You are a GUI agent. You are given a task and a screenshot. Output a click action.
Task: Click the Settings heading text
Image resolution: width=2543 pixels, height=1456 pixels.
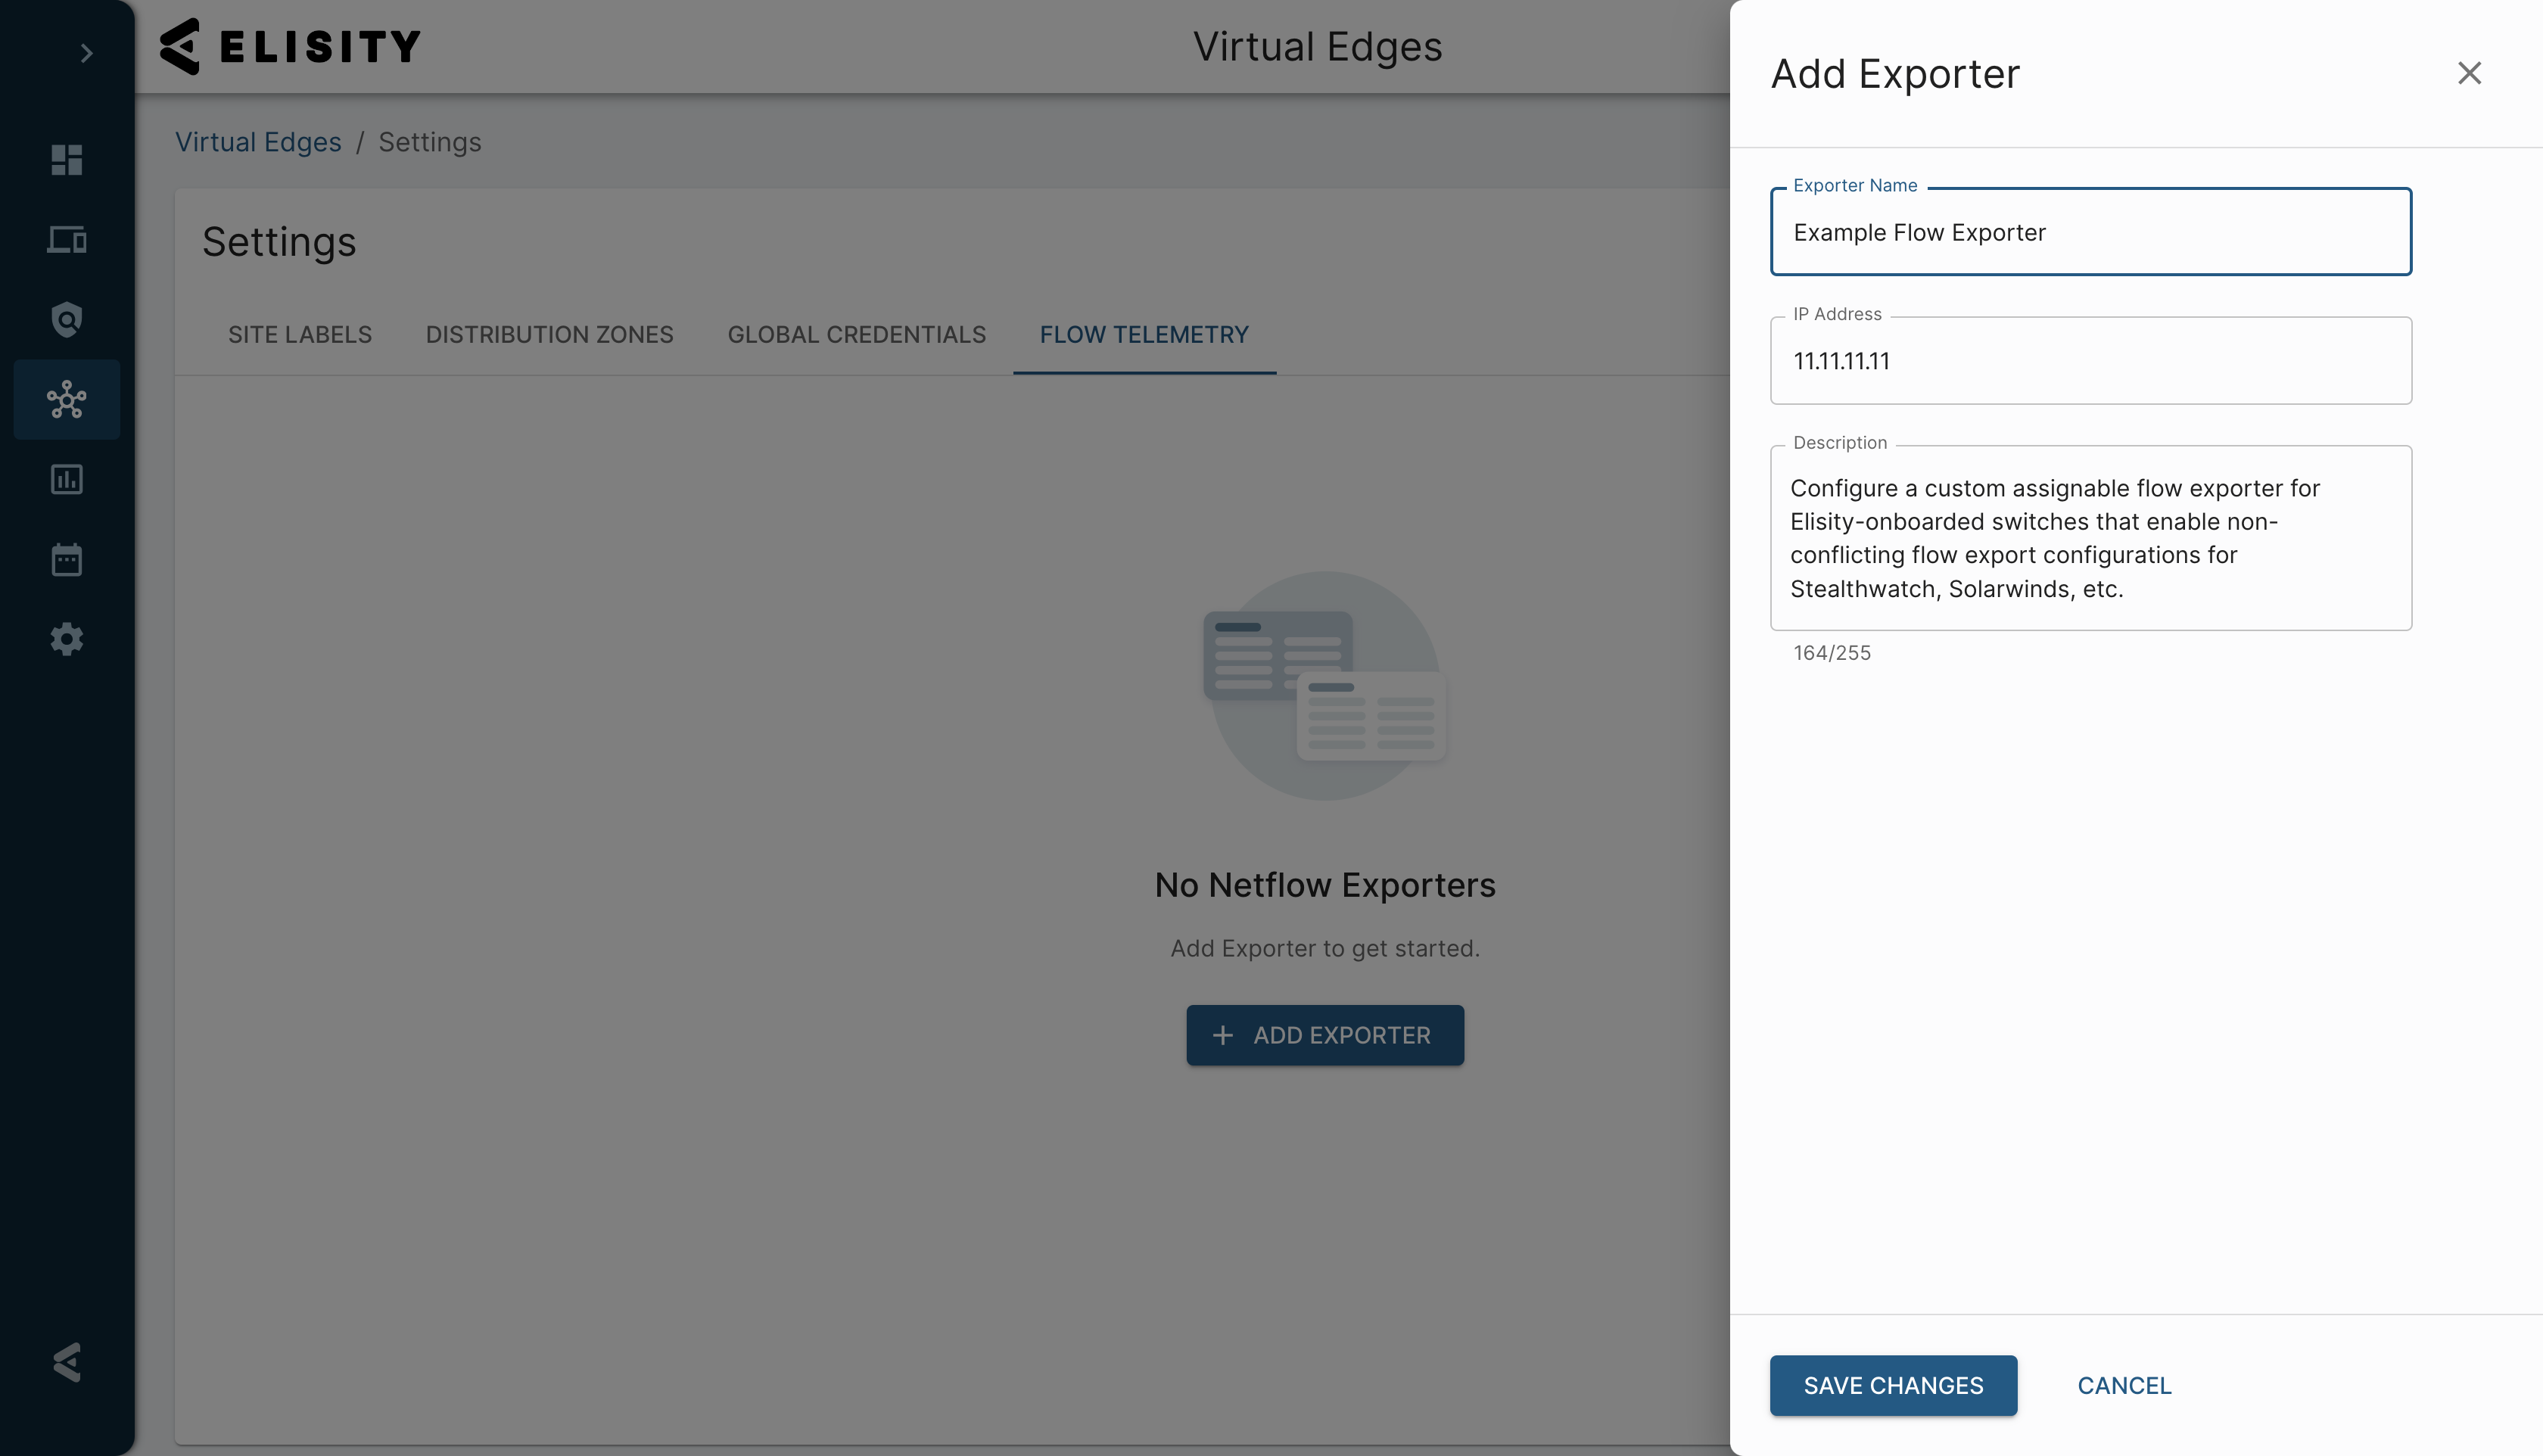click(279, 242)
